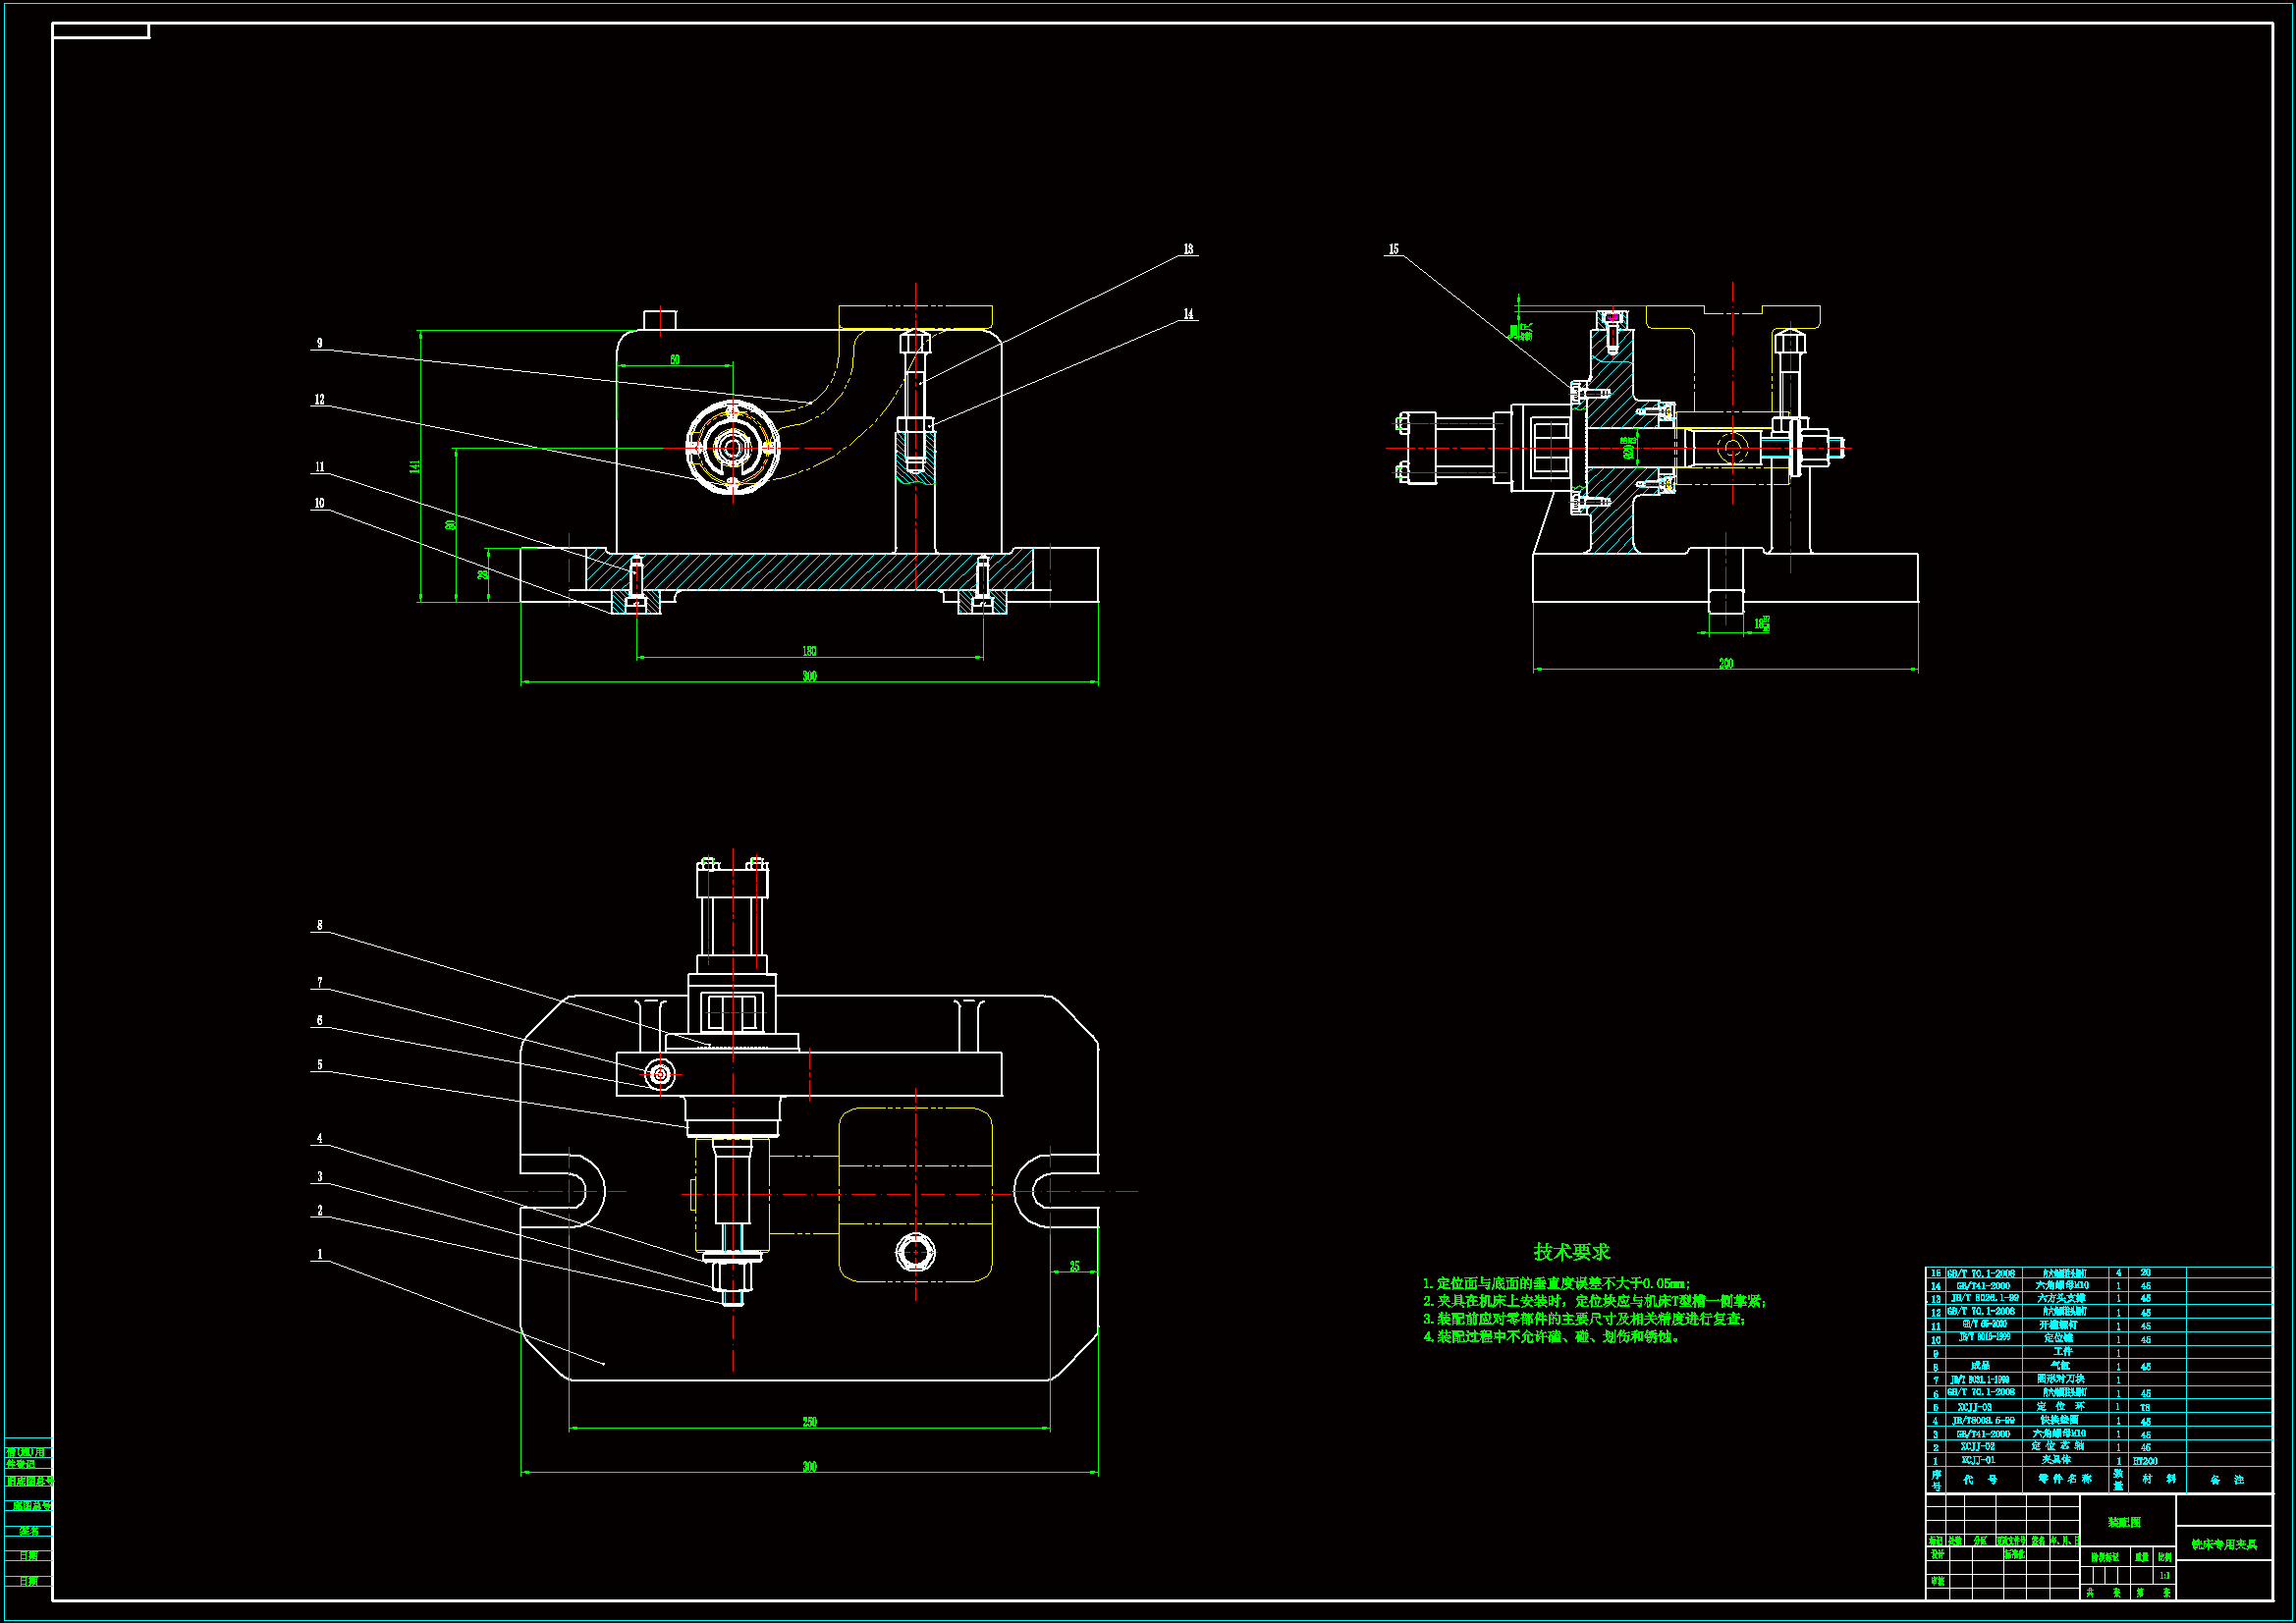Select the HT200 material cell in the parts list

(2145, 1461)
